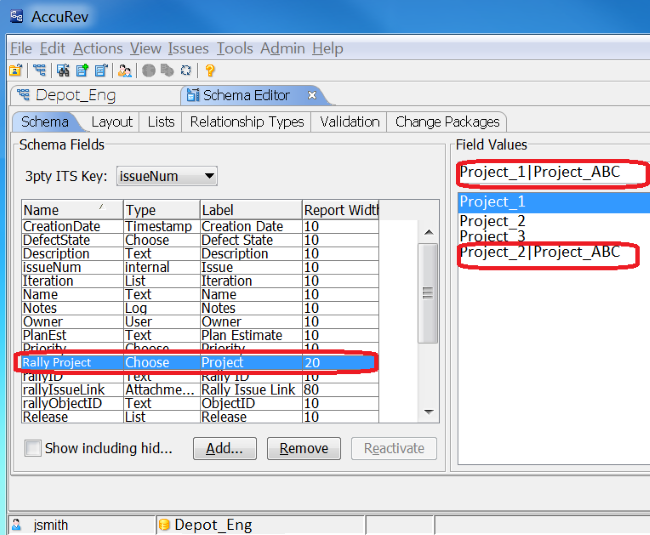Click the binoculars search icon
Viewport: 650px width, 535px height.
tap(63, 70)
